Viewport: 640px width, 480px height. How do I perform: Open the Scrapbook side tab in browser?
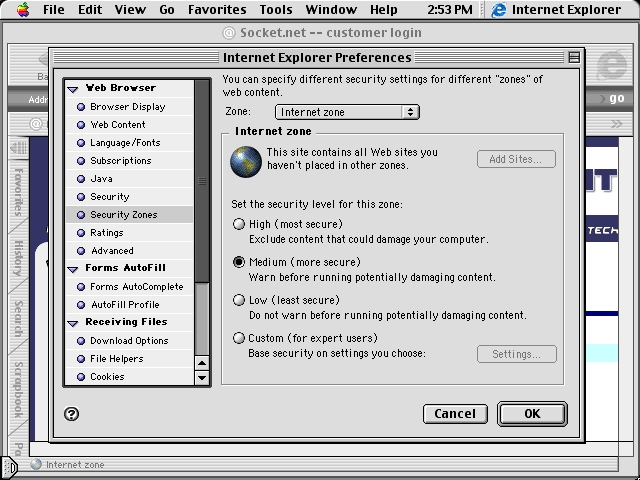coord(18,390)
